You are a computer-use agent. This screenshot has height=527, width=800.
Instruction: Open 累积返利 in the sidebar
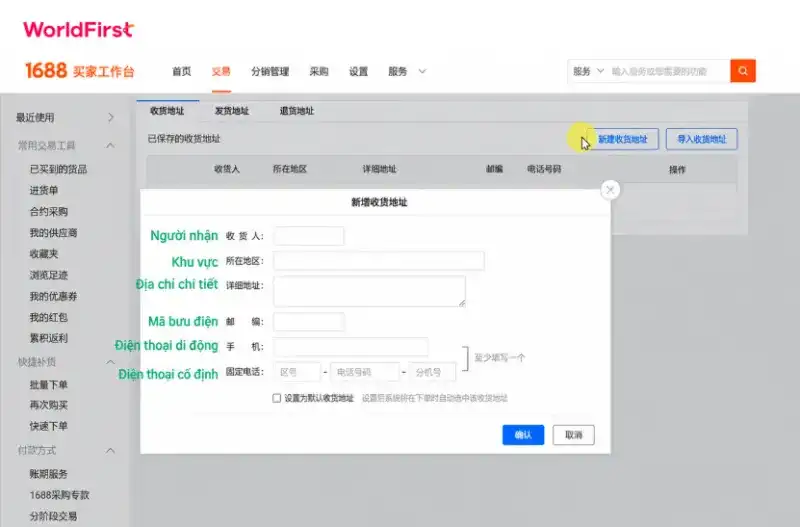[x=48, y=338]
